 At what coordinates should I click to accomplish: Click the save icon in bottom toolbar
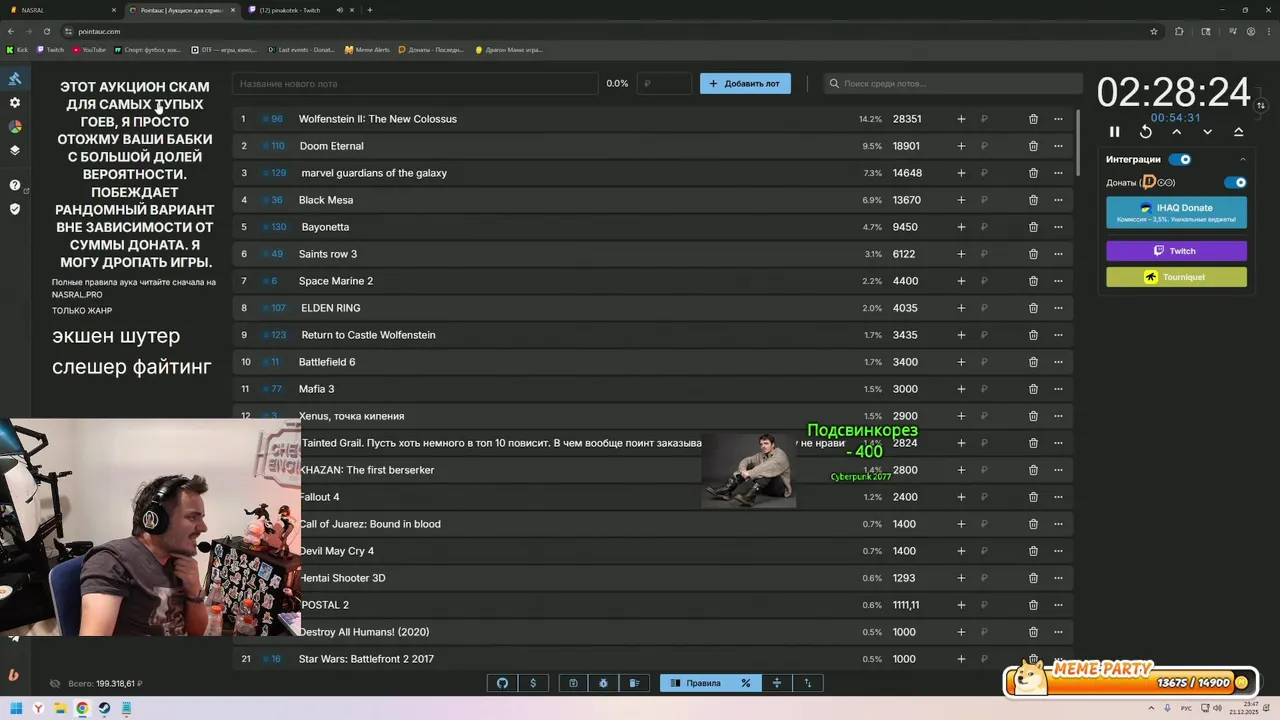tap(573, 683)
